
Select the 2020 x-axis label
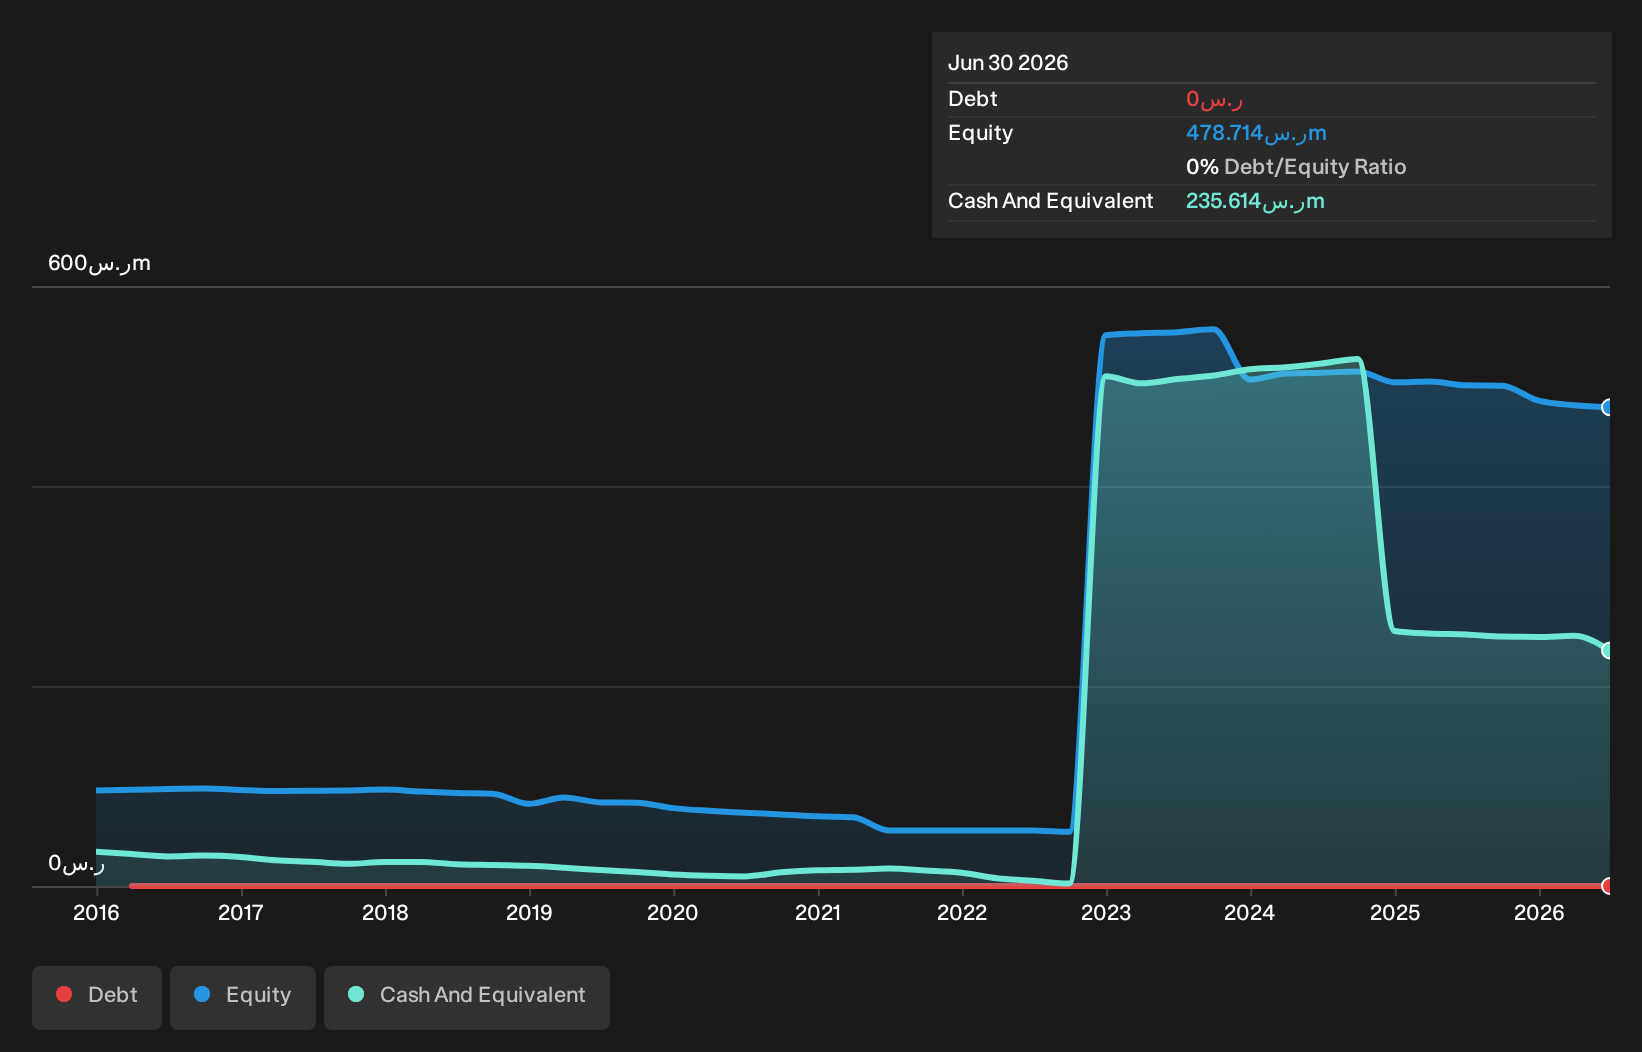(x=673, y=912)
